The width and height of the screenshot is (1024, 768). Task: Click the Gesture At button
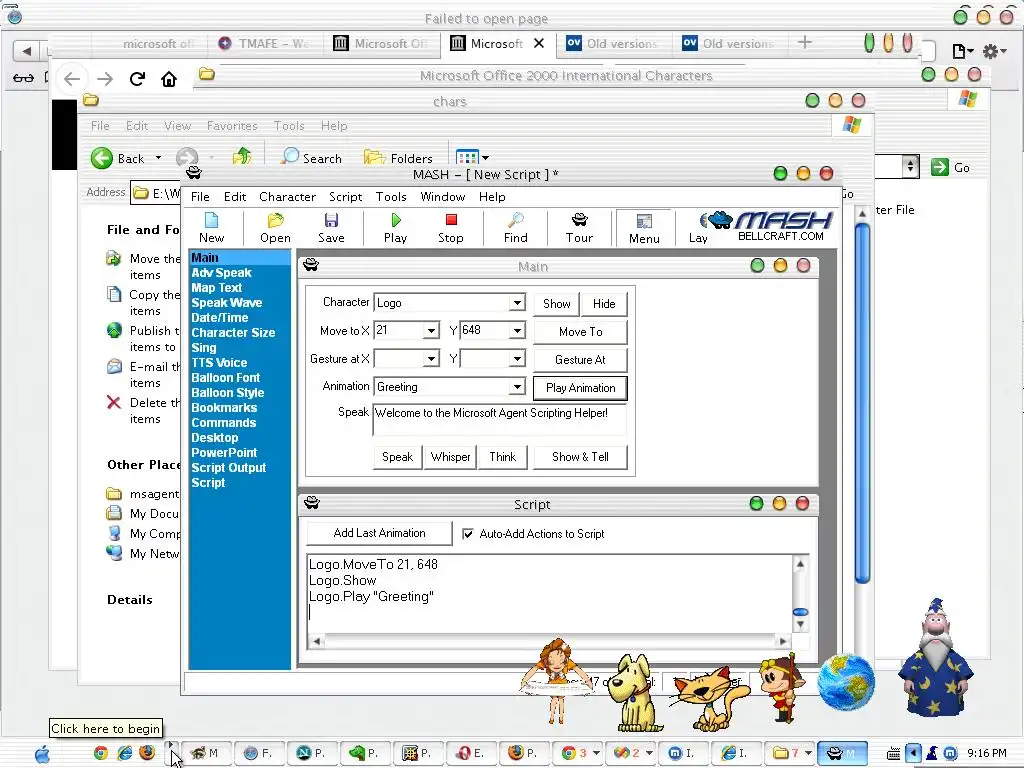click(581, 360)
